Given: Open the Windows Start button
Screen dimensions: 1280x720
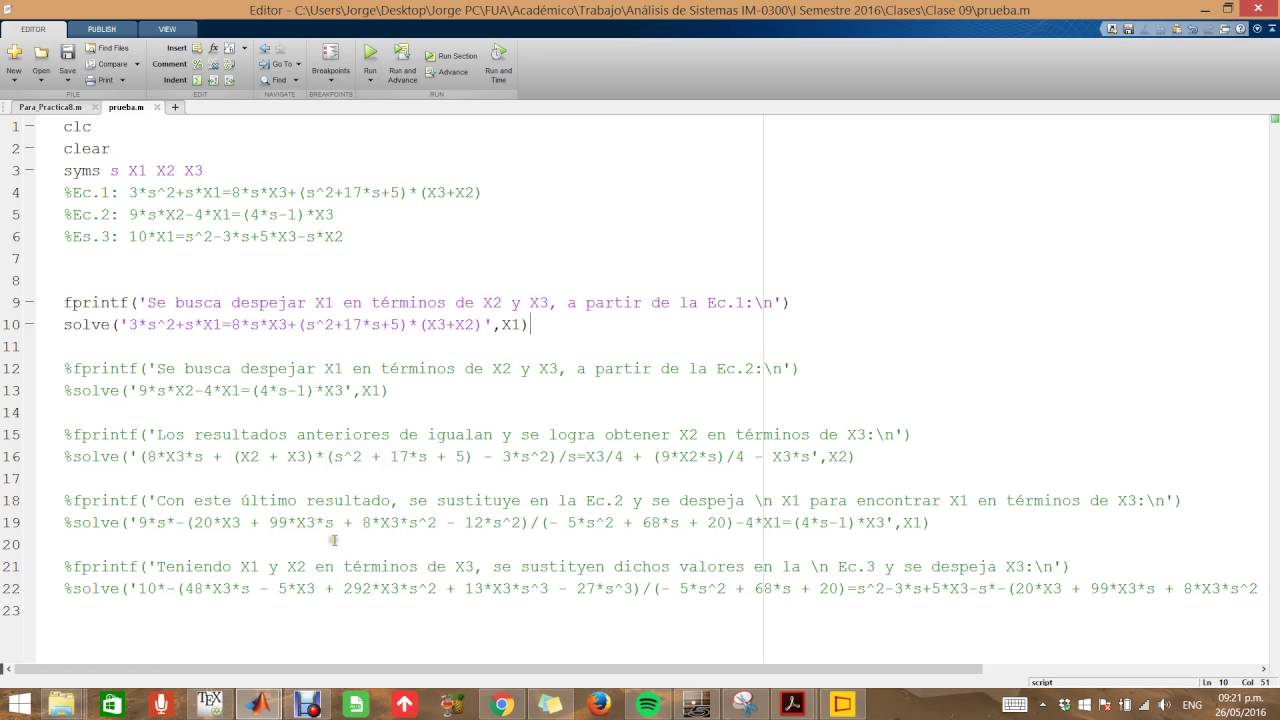Looking at the screenshot, I should point(18,704).
